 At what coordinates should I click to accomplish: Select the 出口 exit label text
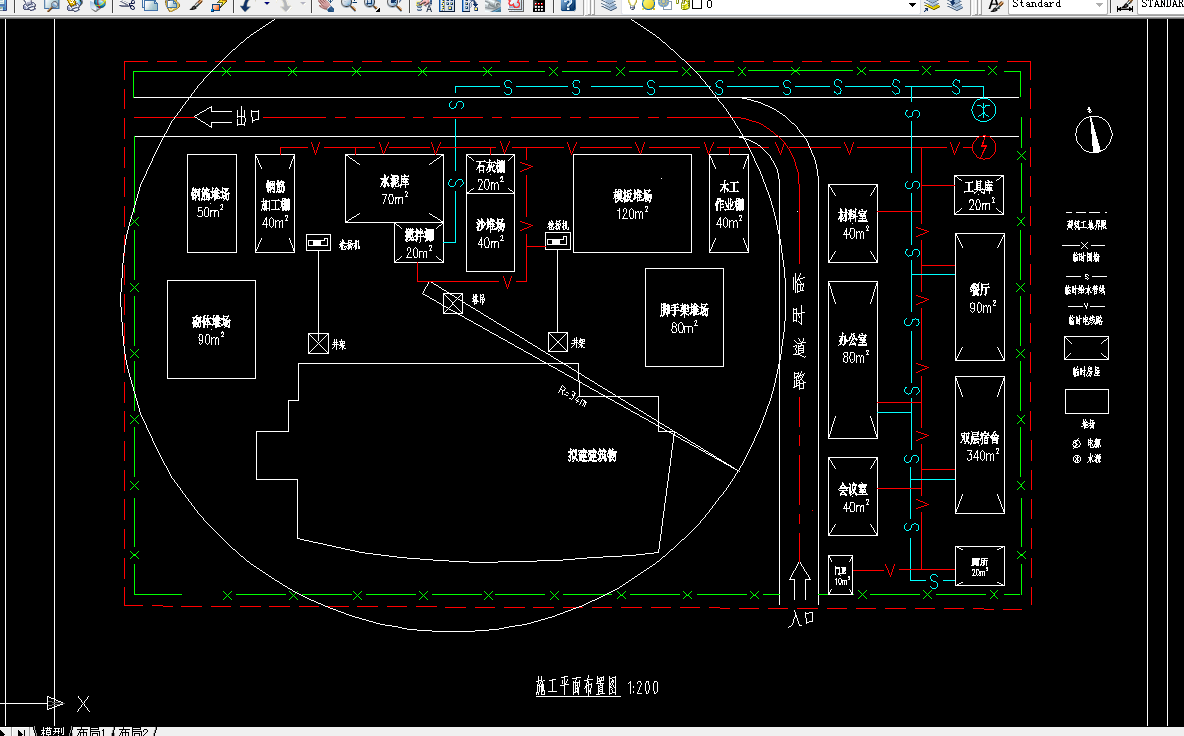pos(248,117)
